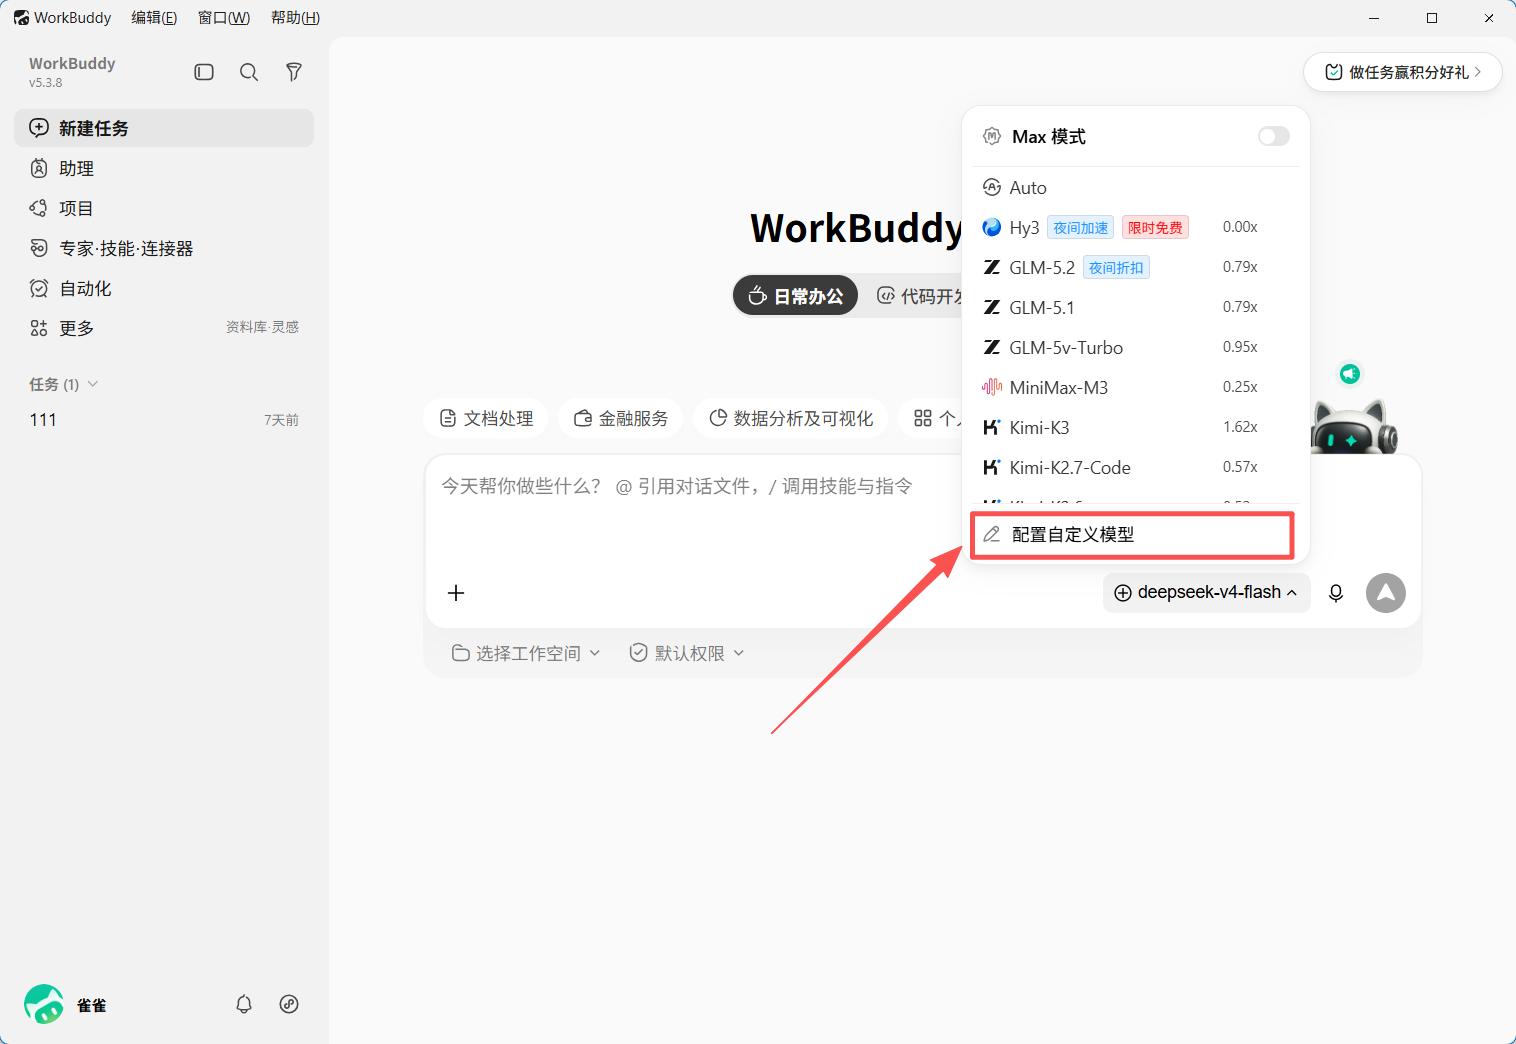Click the round send arrow button

tap(1386, 593)
